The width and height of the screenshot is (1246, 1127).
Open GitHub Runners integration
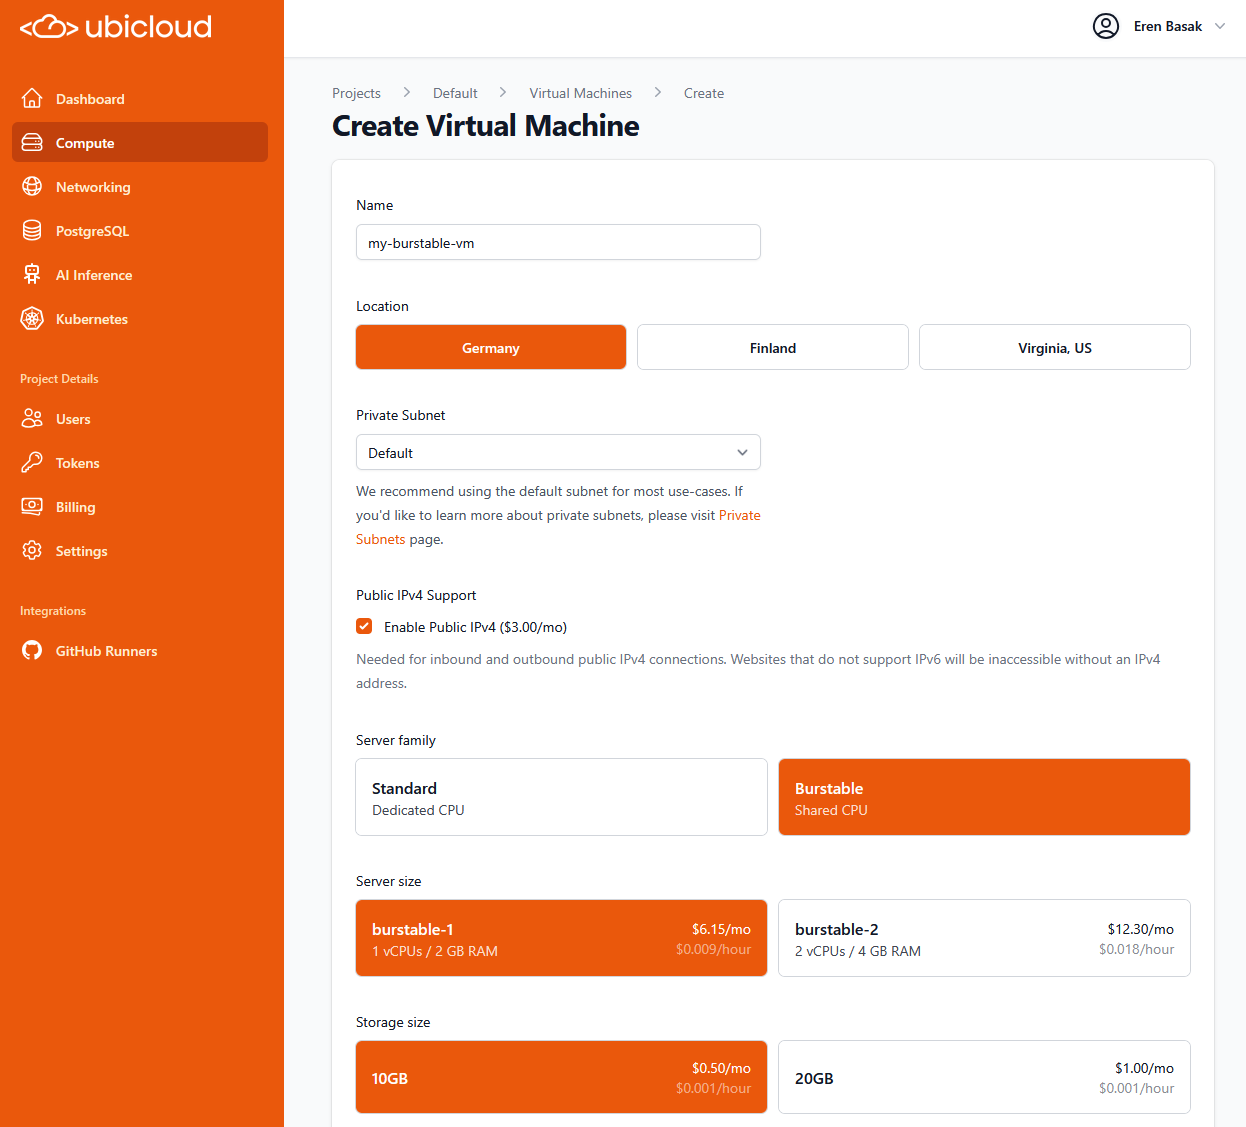[140, 650]
